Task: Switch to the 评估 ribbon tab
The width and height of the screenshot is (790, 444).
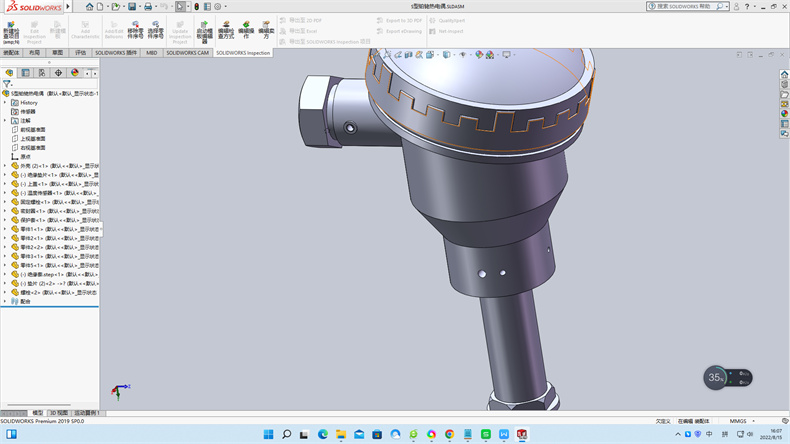Action: (81, 53)
